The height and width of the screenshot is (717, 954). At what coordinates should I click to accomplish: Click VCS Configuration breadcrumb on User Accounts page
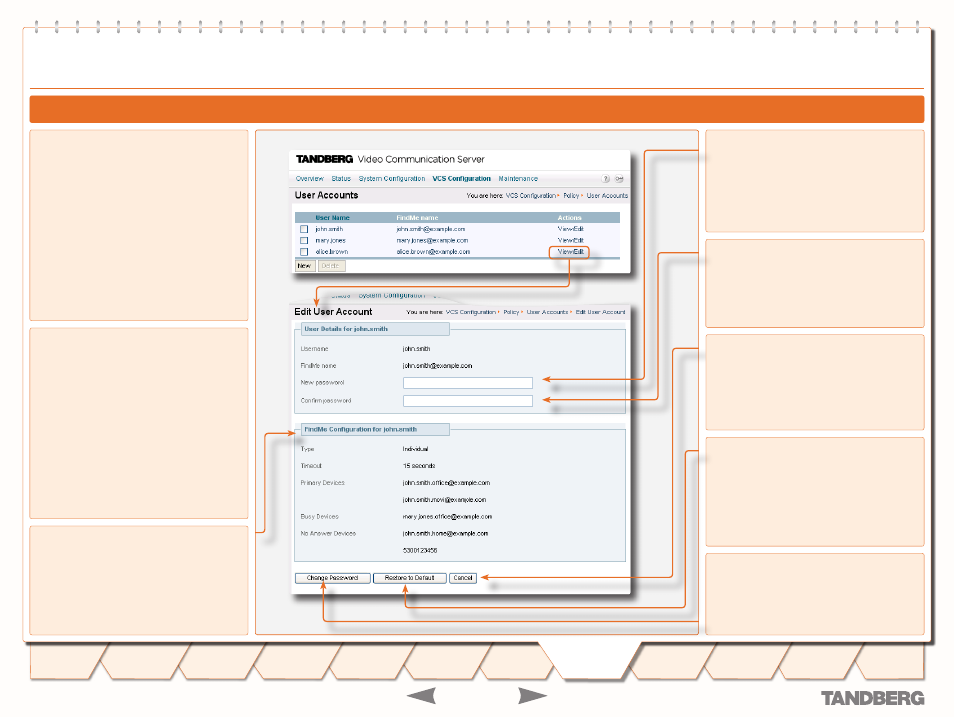click(x=531, y=196)
